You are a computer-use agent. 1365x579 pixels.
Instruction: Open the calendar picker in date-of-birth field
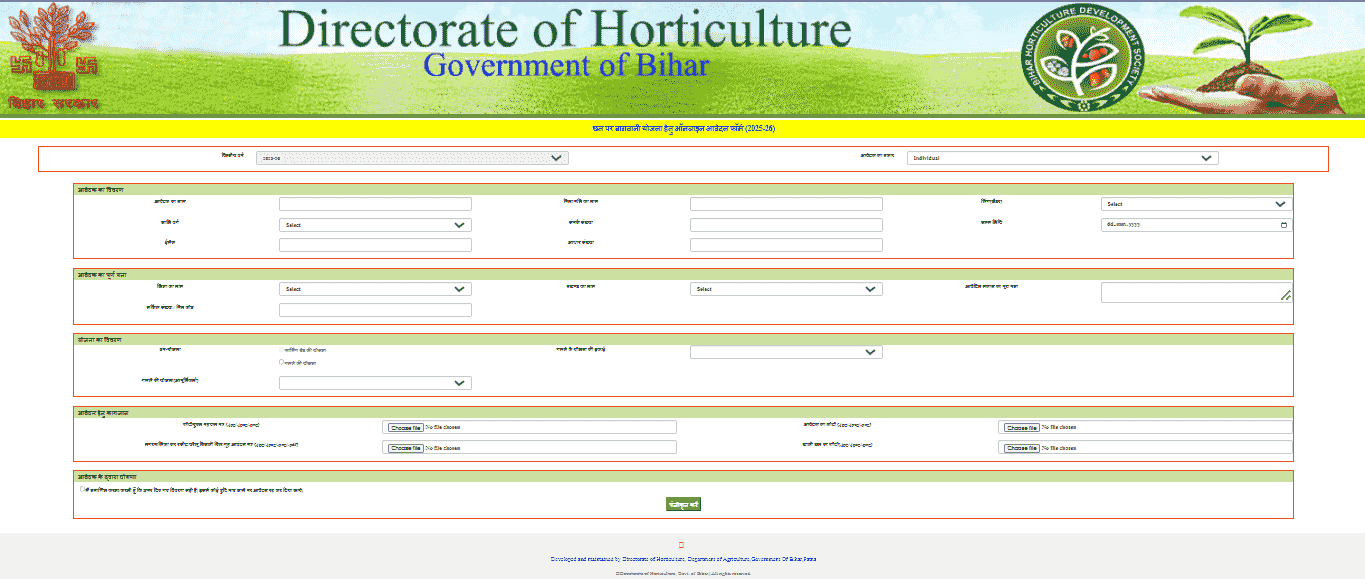(x=1283, y=225)
